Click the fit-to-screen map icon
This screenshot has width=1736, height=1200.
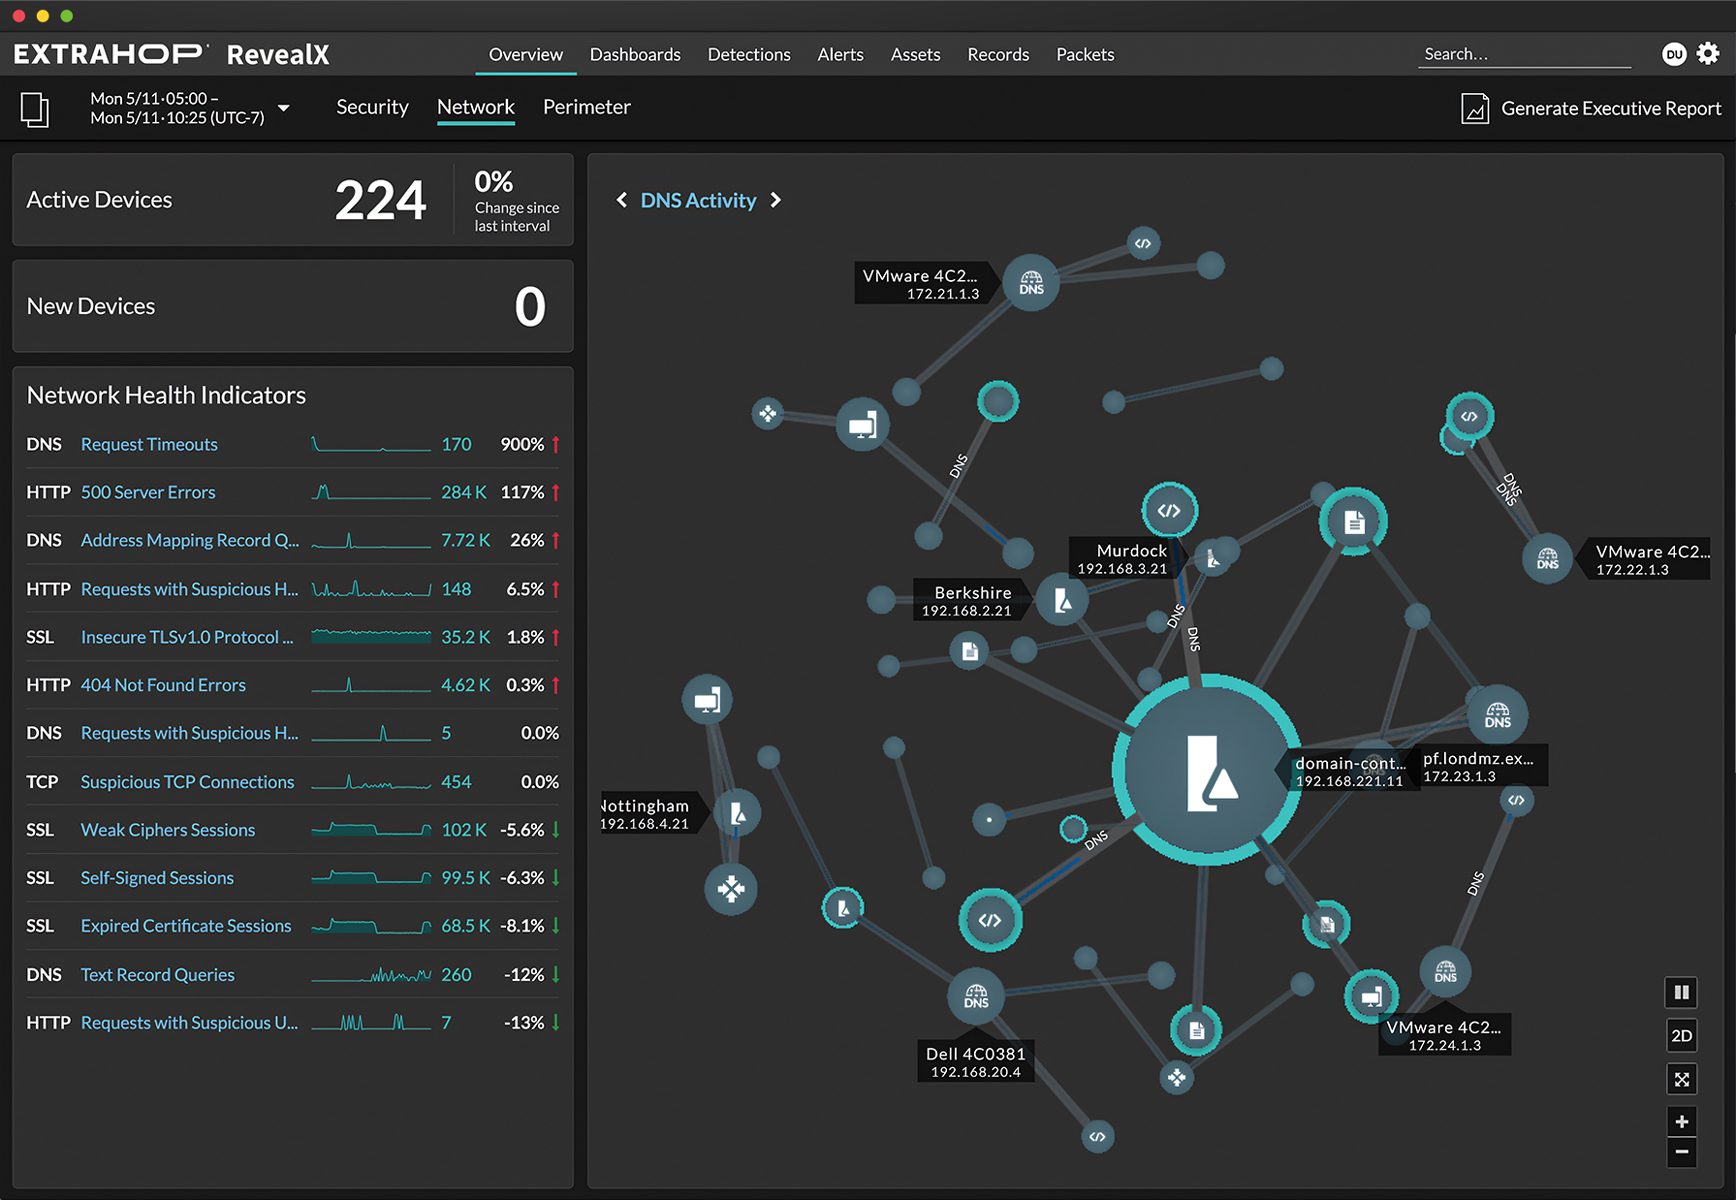click(x=1682, y=1079)
